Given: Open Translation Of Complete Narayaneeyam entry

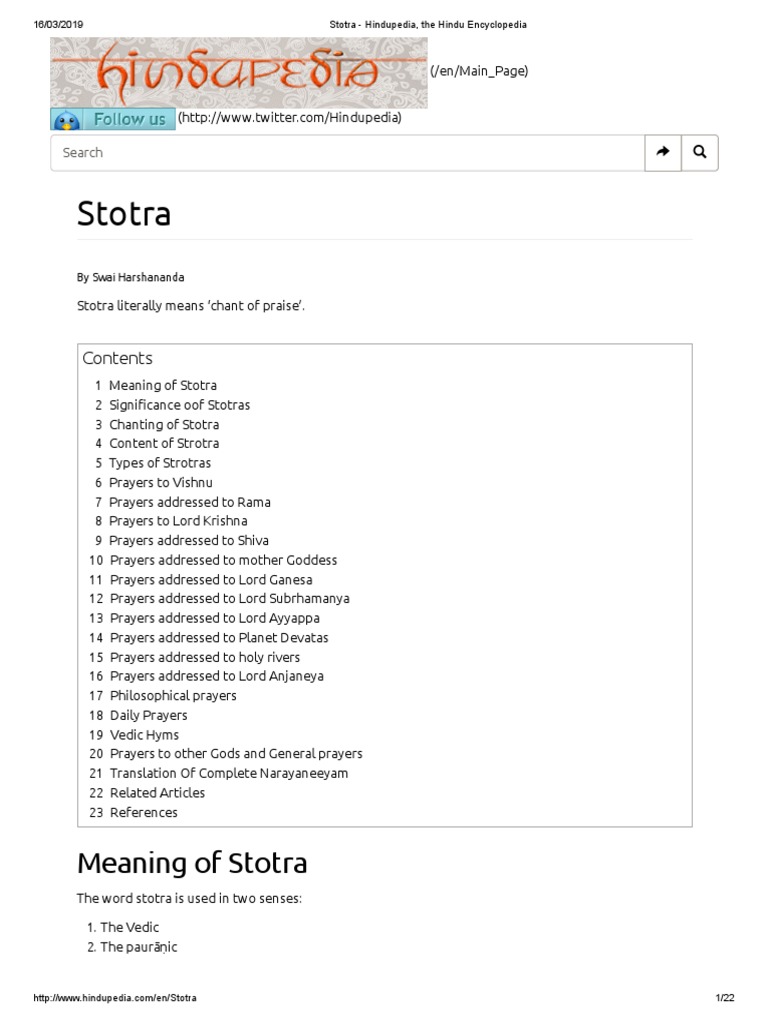Looking at the screenshot, I should (229, 773).
